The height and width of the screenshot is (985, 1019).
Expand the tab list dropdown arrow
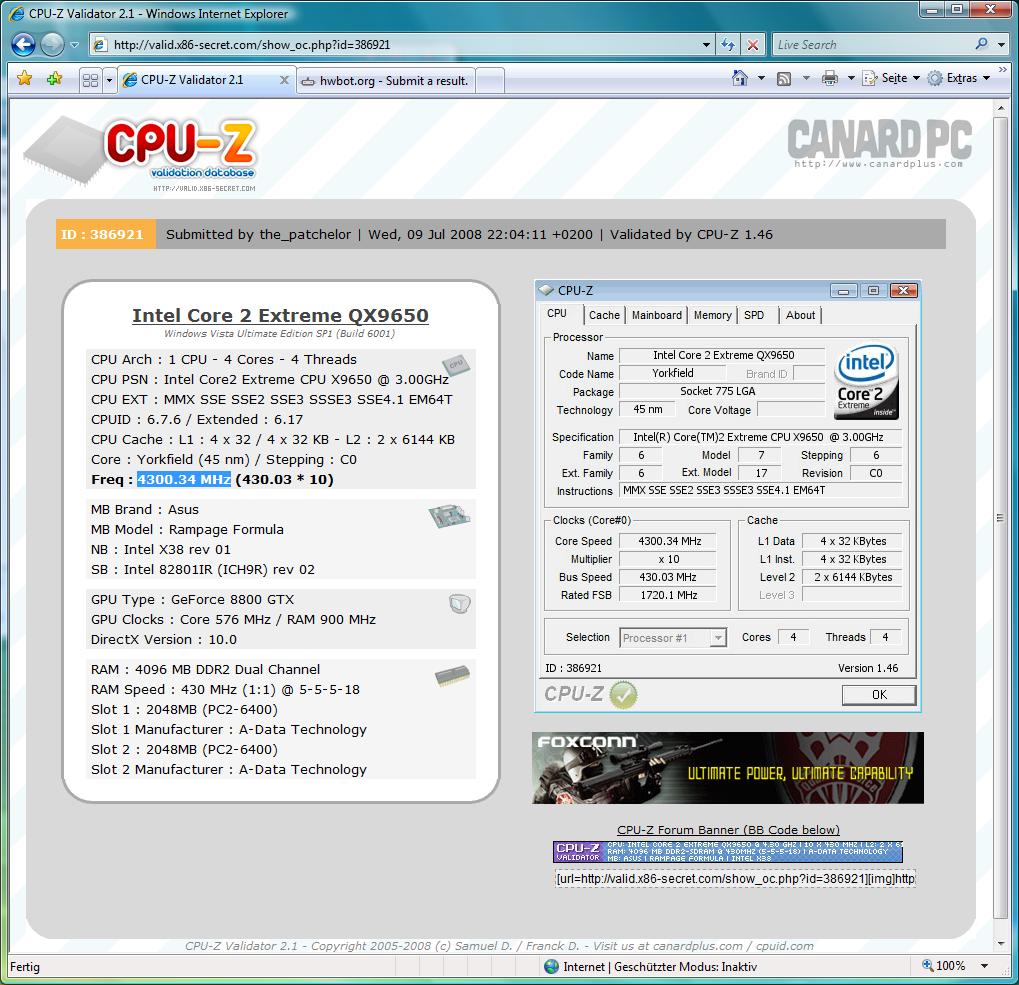(109, 80)
